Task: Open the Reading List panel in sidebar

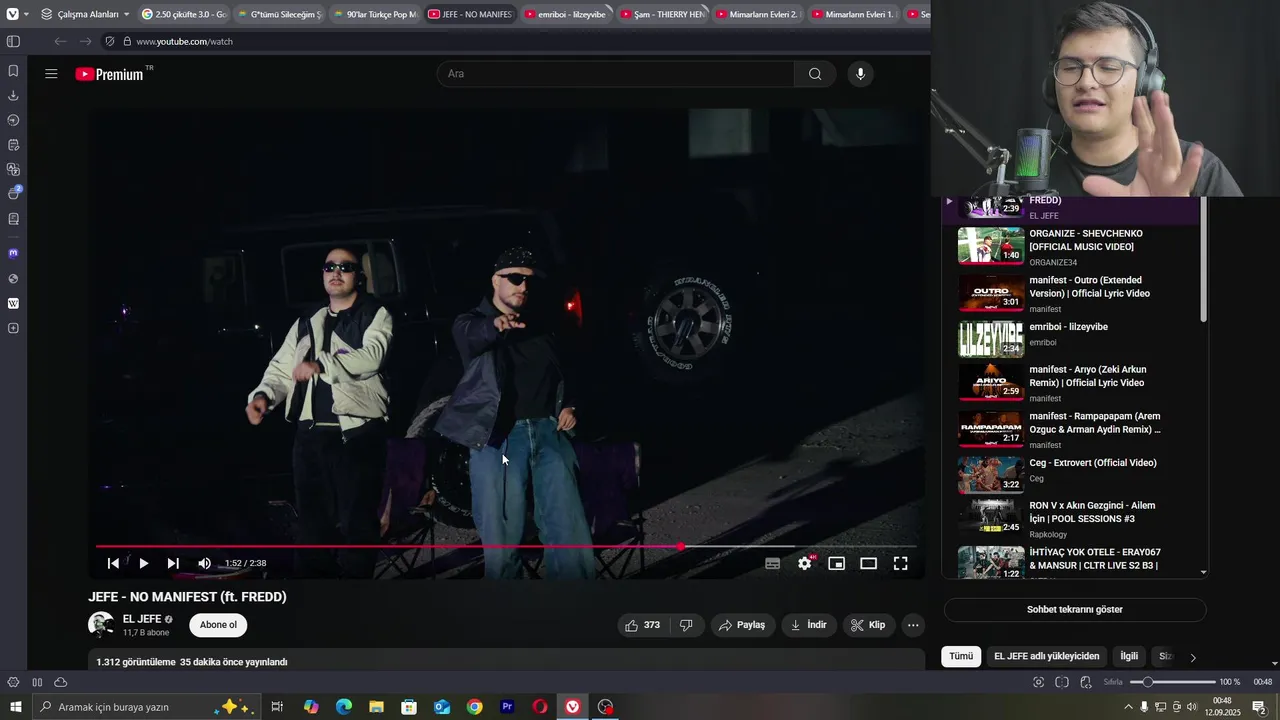Action: pos(13,219)
